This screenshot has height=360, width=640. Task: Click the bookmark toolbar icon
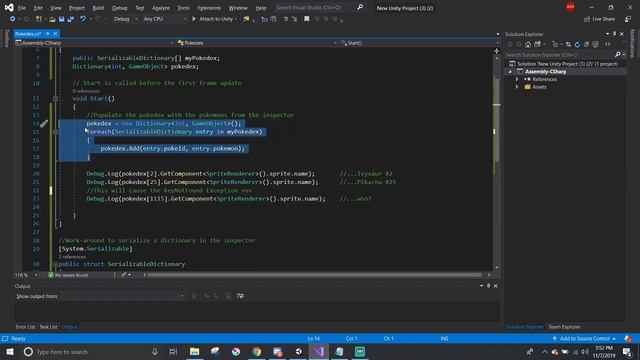coord(306,19)
